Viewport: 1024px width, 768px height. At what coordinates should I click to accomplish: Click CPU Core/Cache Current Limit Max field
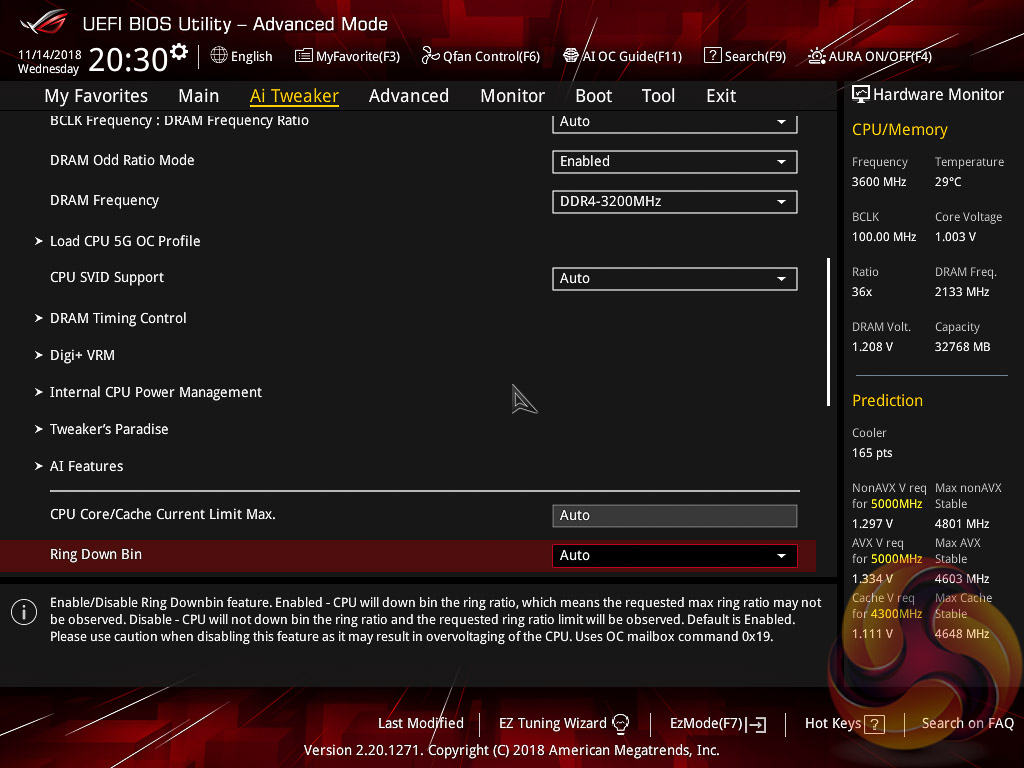click(x=675, y=515)
